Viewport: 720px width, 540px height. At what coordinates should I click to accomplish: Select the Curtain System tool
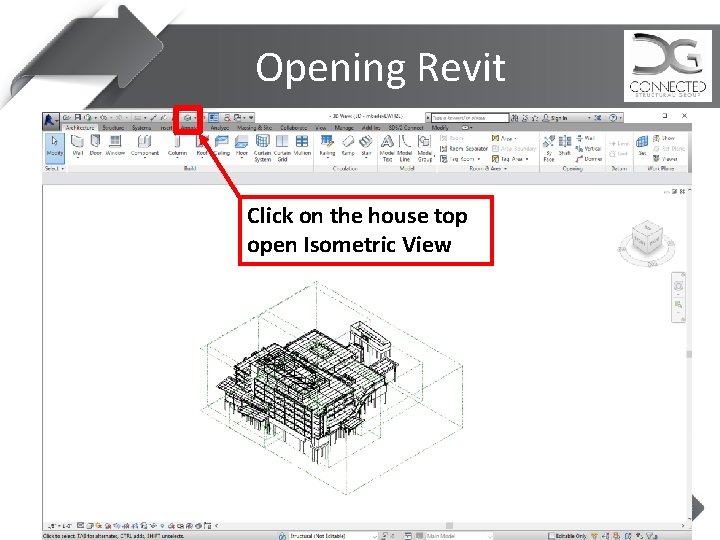[x=263, y=148]
